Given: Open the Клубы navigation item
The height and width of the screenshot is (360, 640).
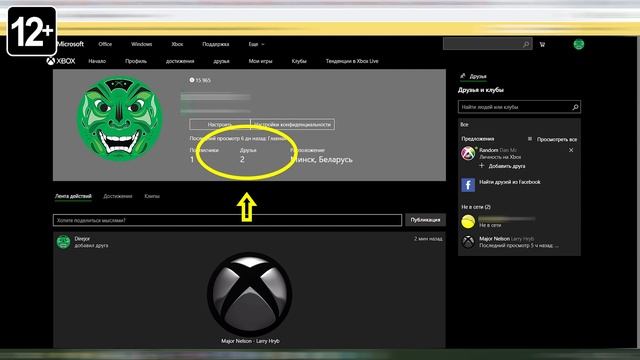Looking at the screenshot, I should click(x=299, y=61).
